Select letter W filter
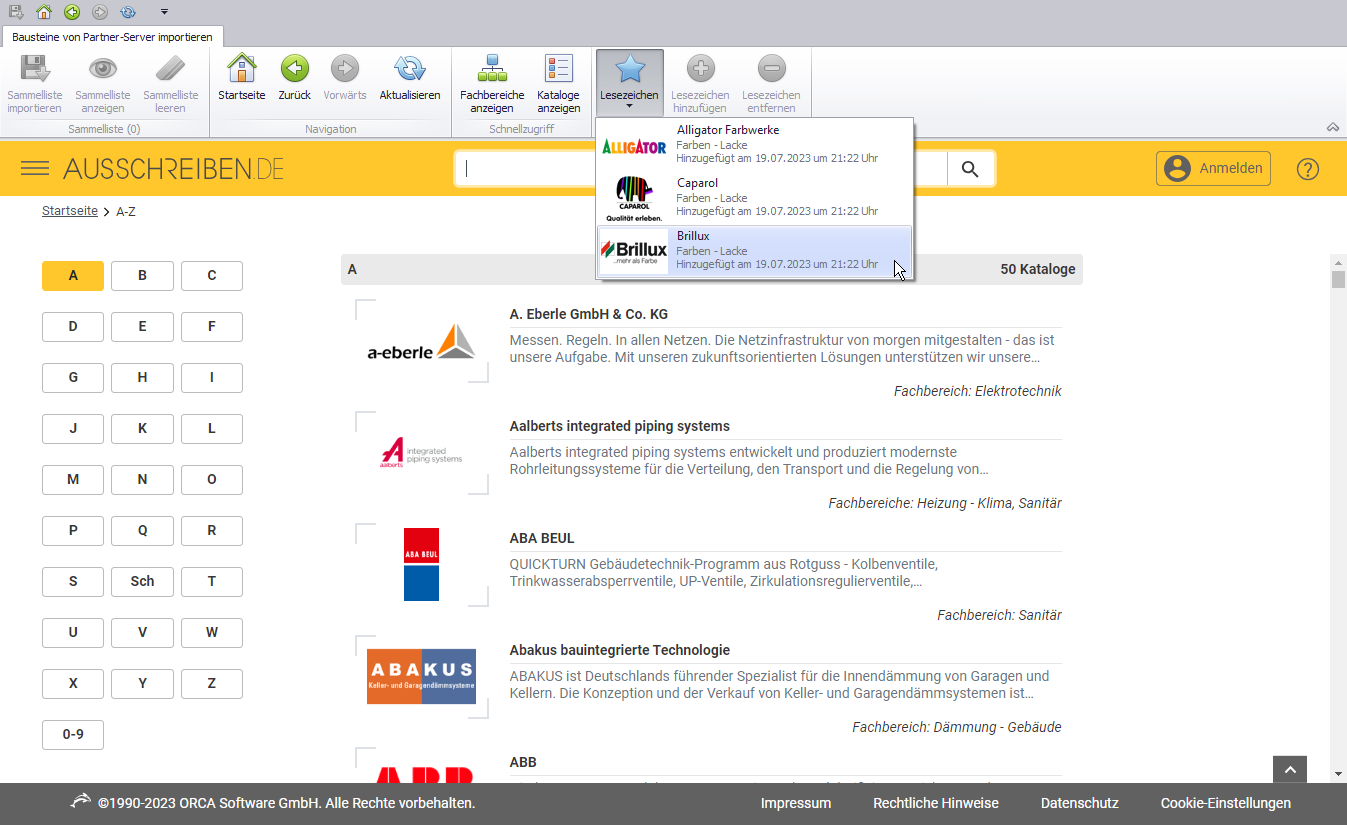The height and width of the screenshot is (825, 1347). pyautogui.click(x=212, y=633)
